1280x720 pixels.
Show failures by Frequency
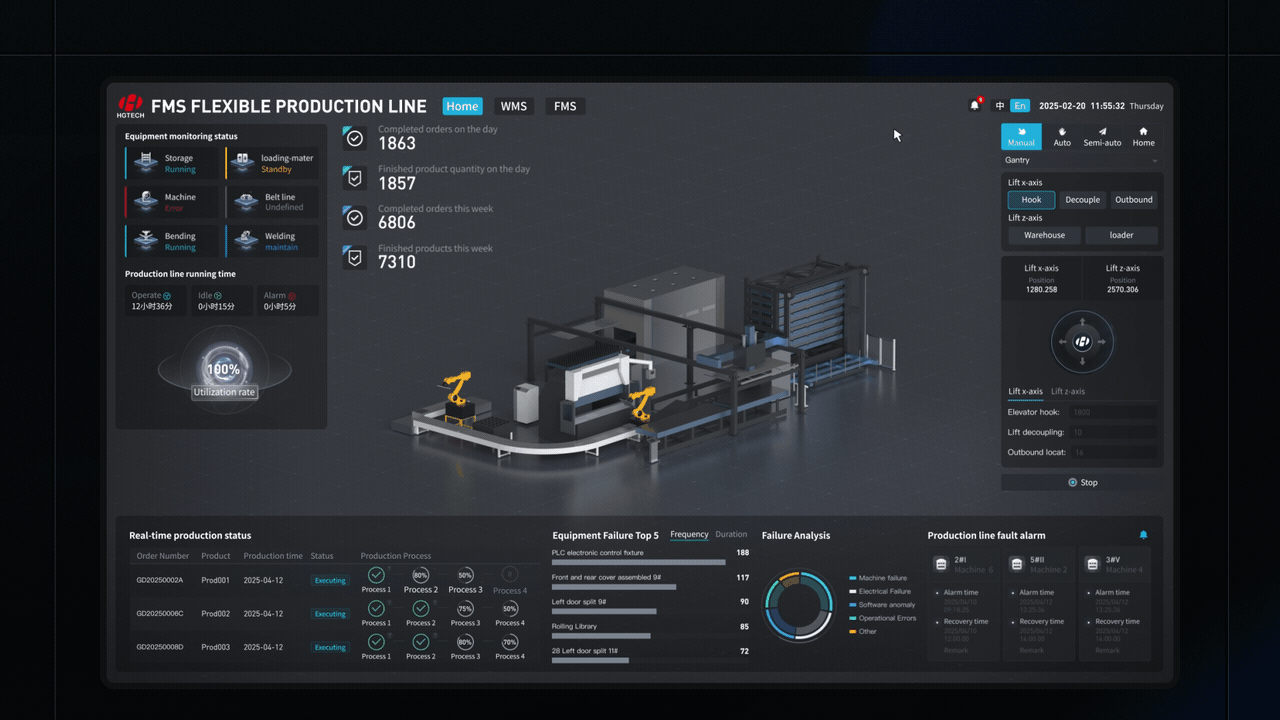pyautogui.click(x=689, y=534)
